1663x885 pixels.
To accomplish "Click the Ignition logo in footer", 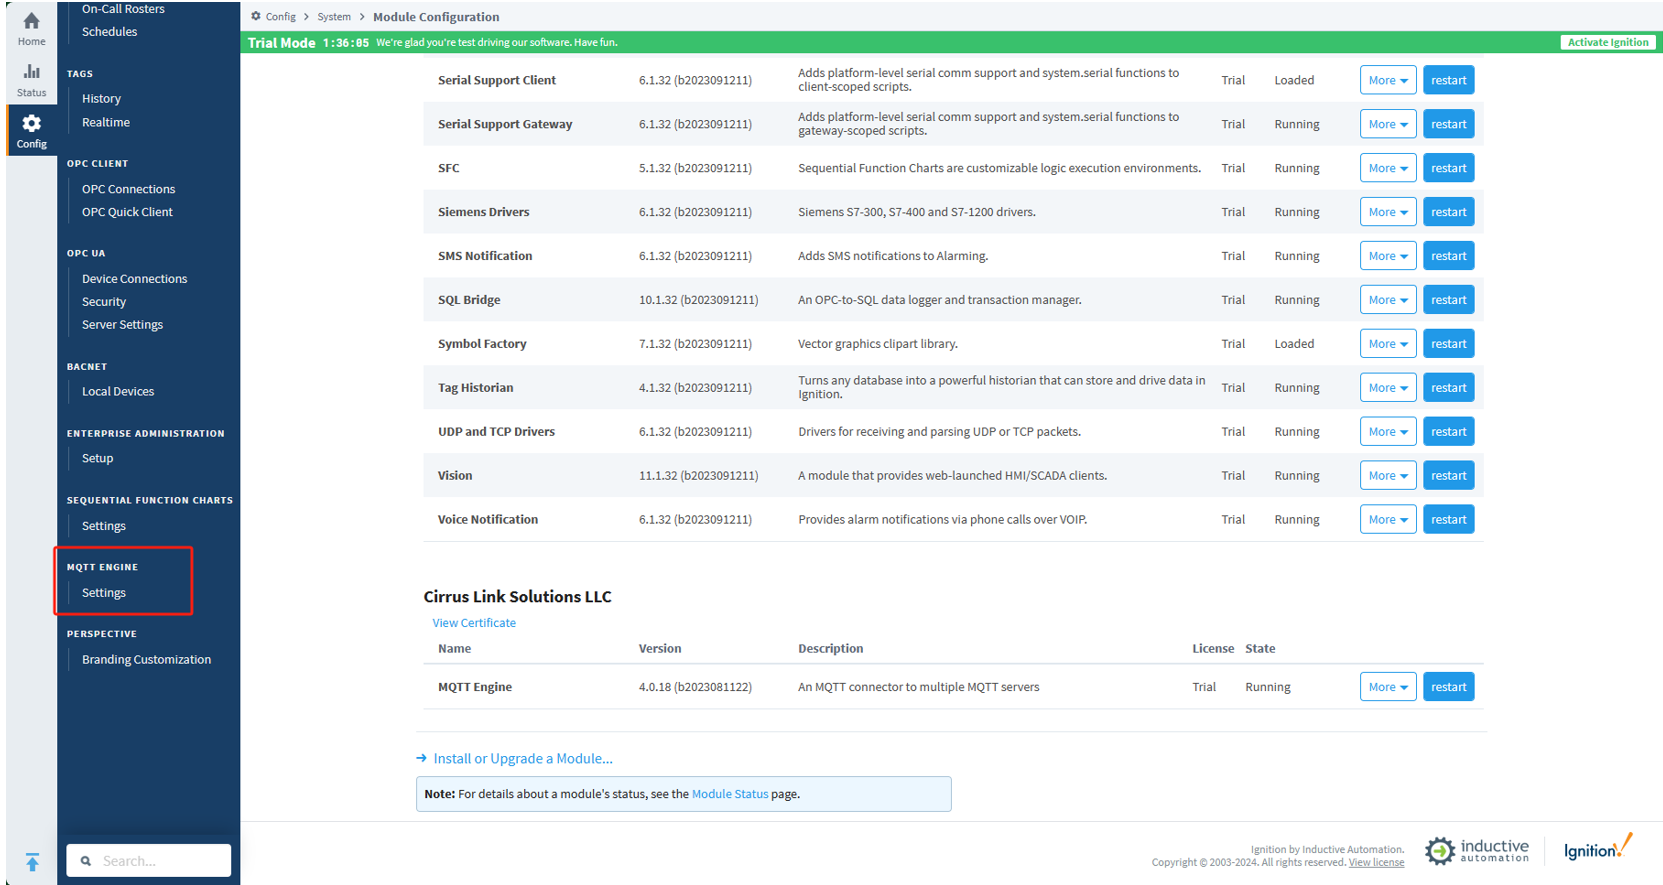I will click(x=1597, y=848).
